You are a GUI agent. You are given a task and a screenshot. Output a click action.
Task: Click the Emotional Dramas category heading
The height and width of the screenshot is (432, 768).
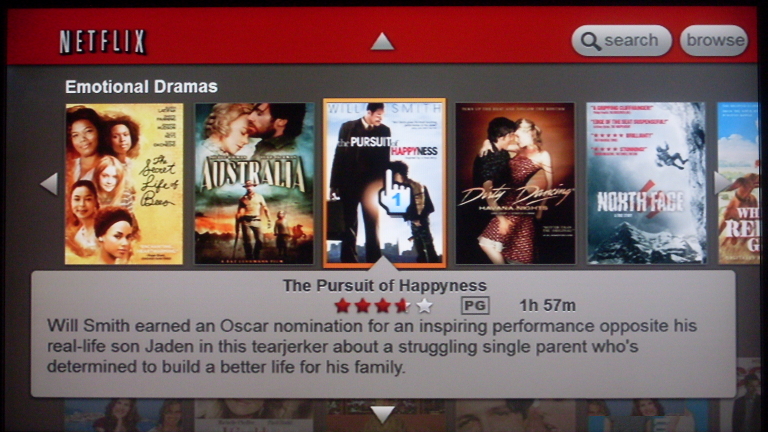coord(141,87)
